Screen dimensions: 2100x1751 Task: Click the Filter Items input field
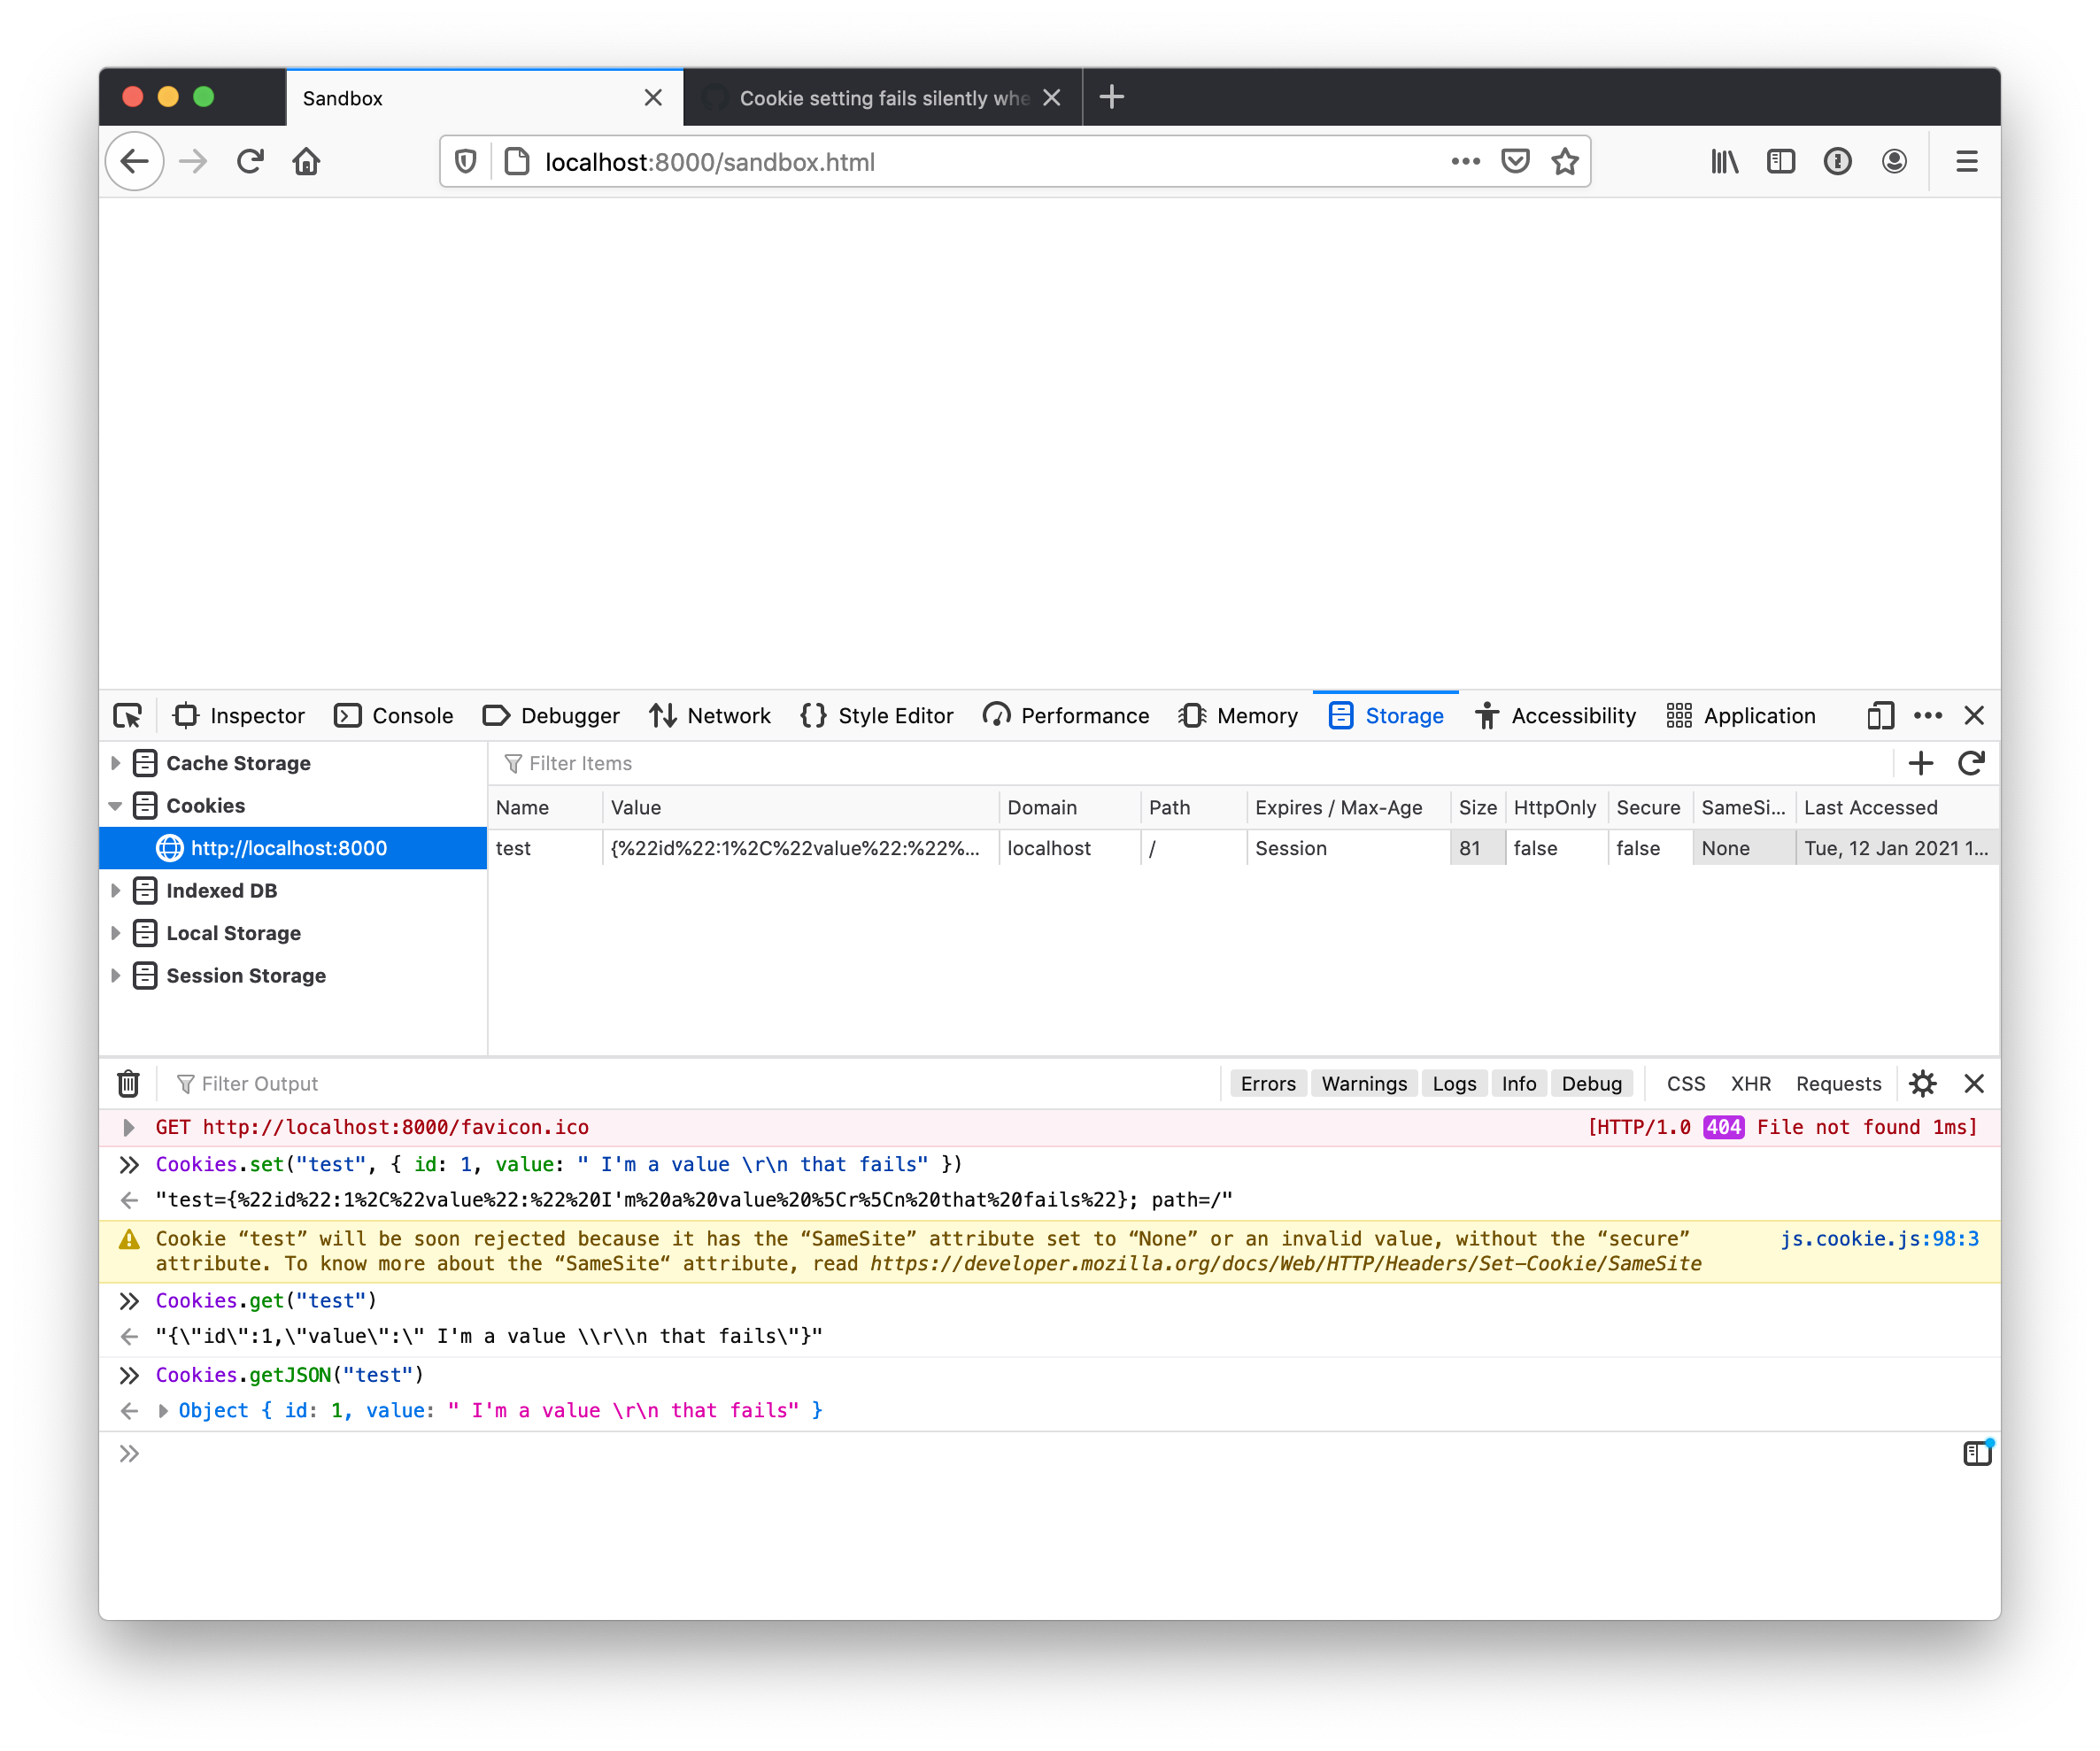(1190, 764)
